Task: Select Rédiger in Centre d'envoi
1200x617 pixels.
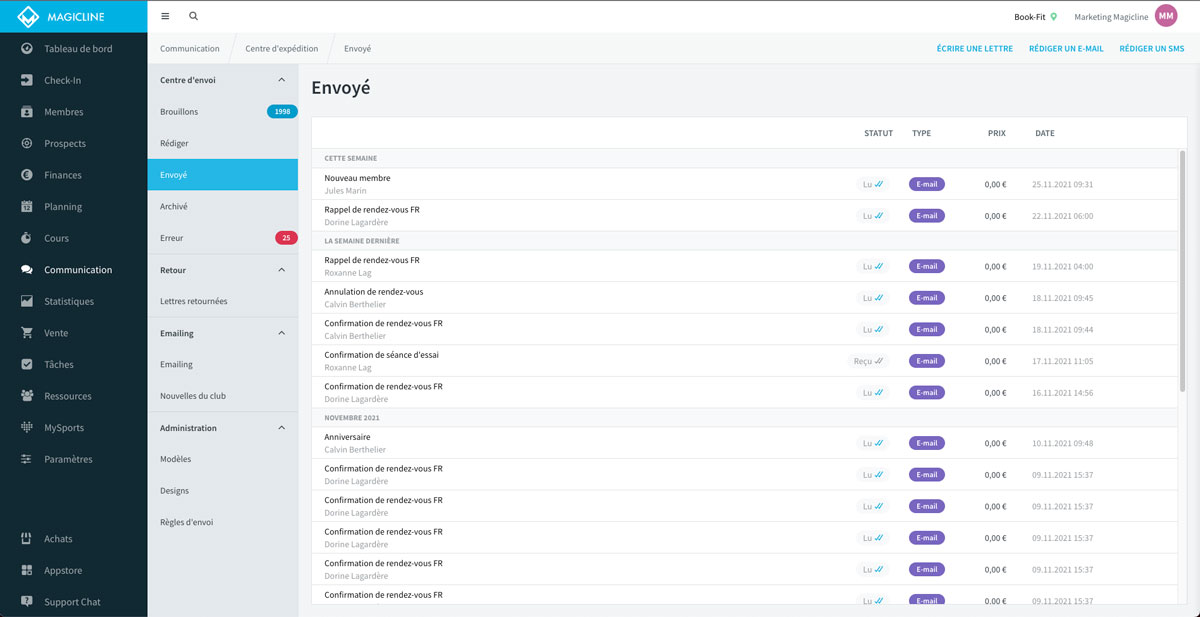Action: pos(222,143)
